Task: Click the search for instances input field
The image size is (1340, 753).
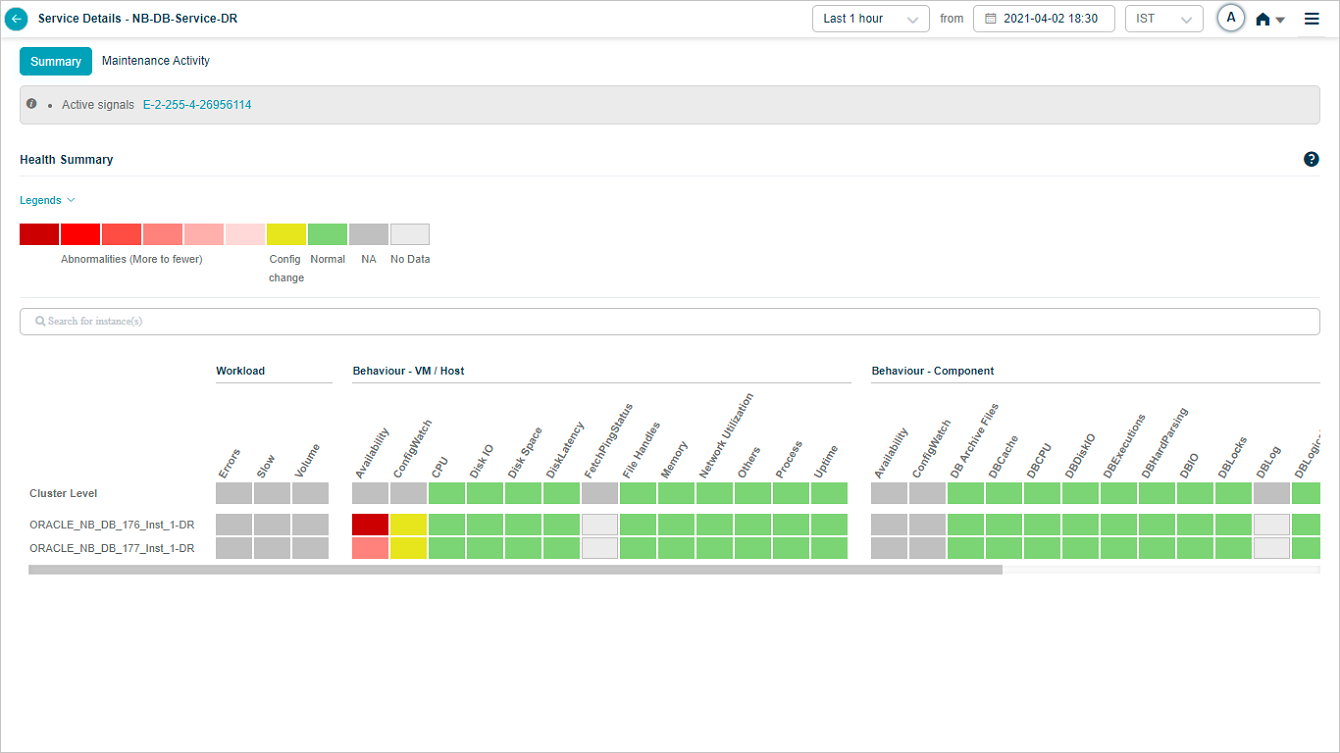Action: coord(670,322)
